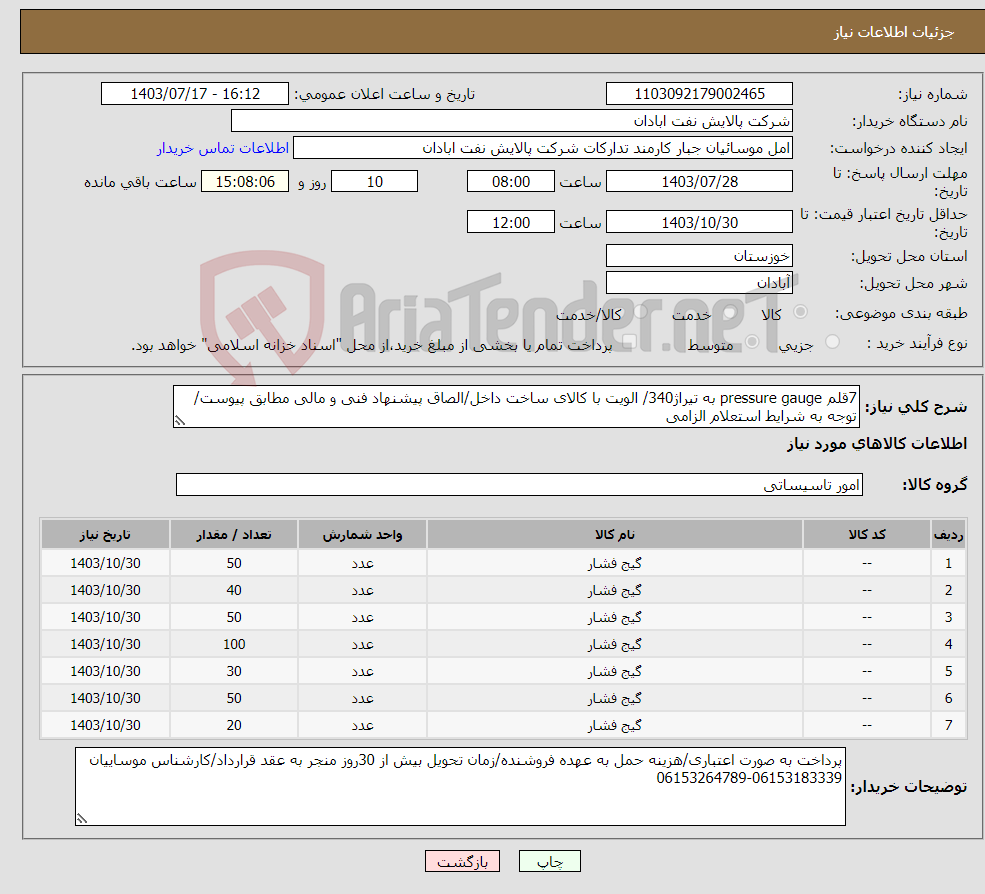Click the delivery province field خوزستان
The image size is (985, 894).
pos(699,256)
